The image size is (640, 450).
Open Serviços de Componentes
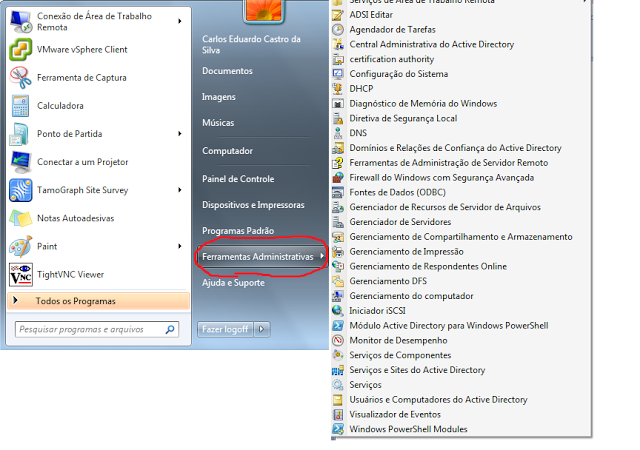coord(400,355)
